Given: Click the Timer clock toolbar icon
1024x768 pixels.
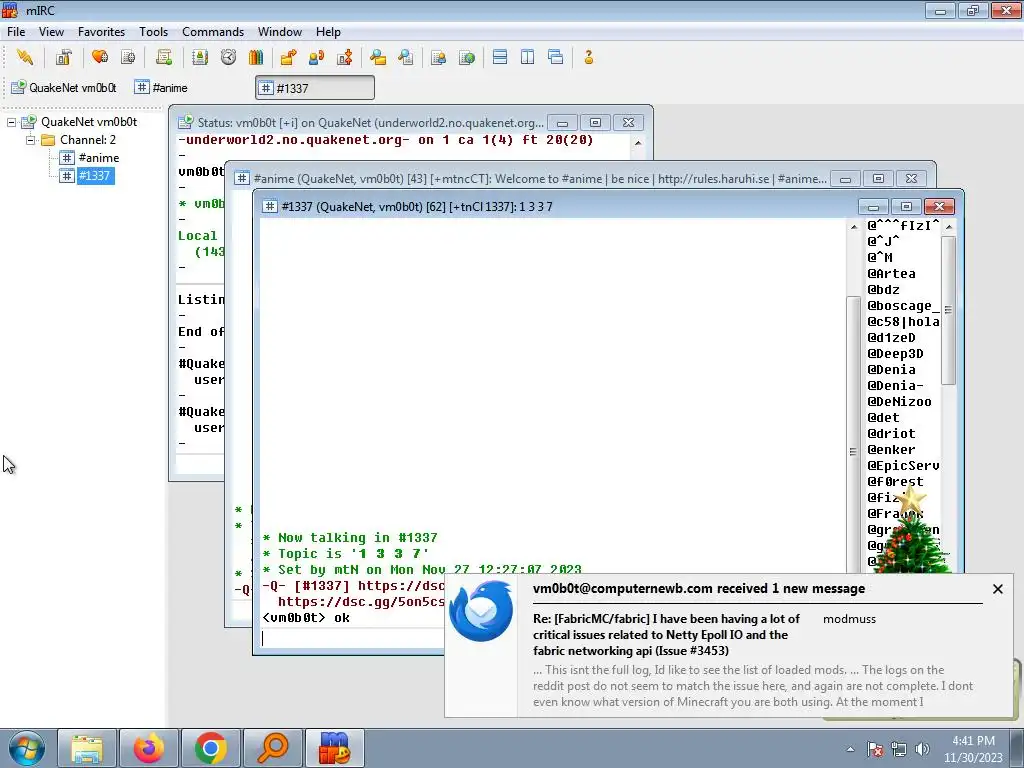Looking at the screenshot, I should [228, 57].
